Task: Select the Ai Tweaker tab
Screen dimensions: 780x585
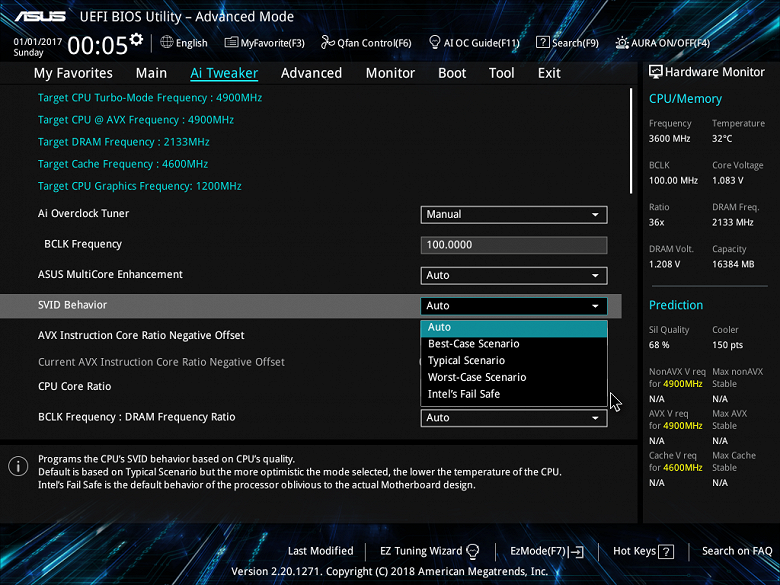Action: (224, 73)
